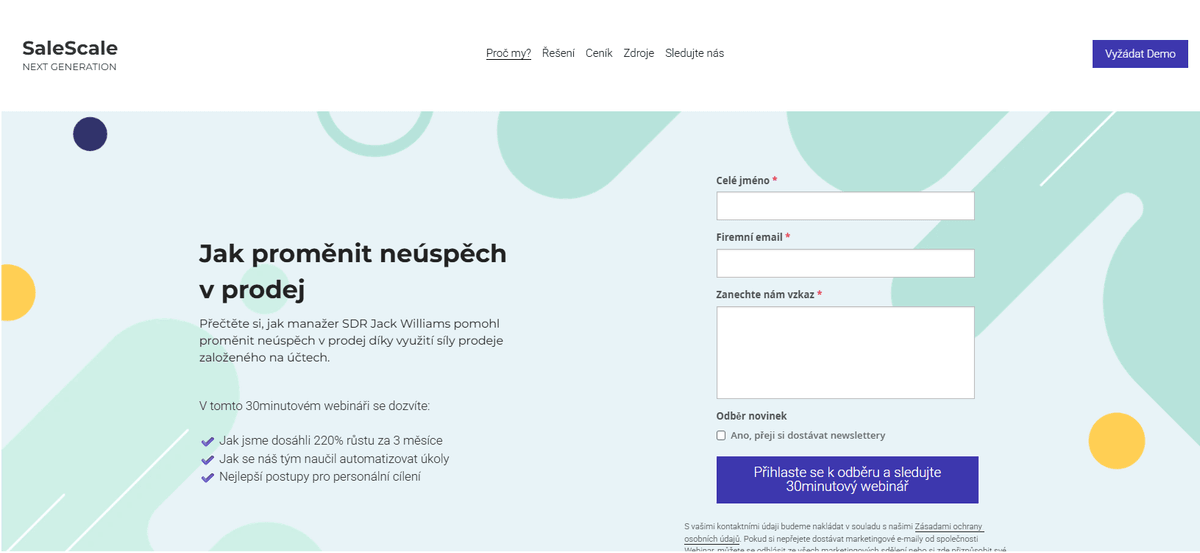The height and width of the screenshot is (553, 1200).
Task: Focus the Firemní email input field
Action: tap(845, 263)
